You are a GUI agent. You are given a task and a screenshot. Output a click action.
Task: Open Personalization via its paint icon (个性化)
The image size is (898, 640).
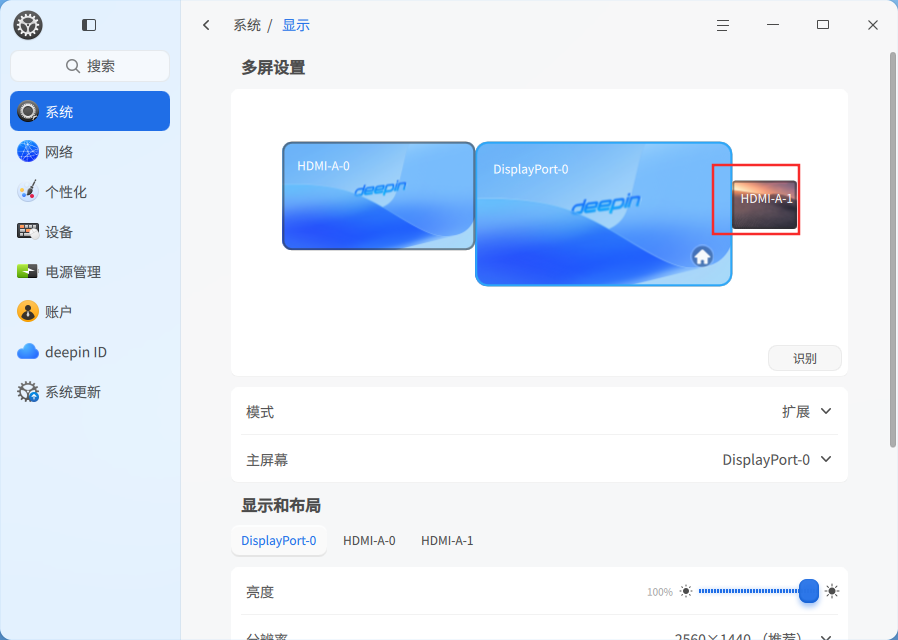pos(27,191)
